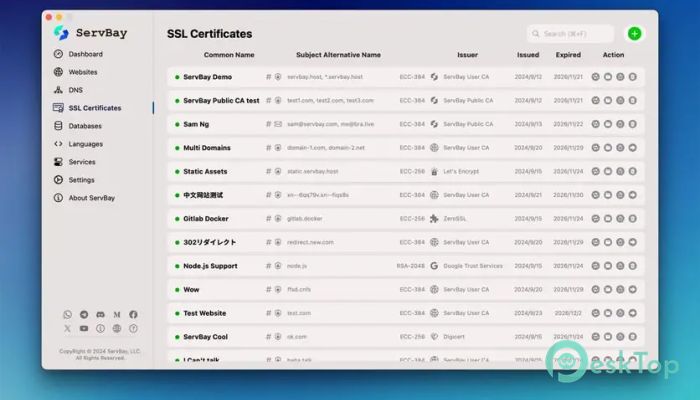700x400 pixels.
Task: Select the Multi Domains certificate name
Action: pos(207,148)
